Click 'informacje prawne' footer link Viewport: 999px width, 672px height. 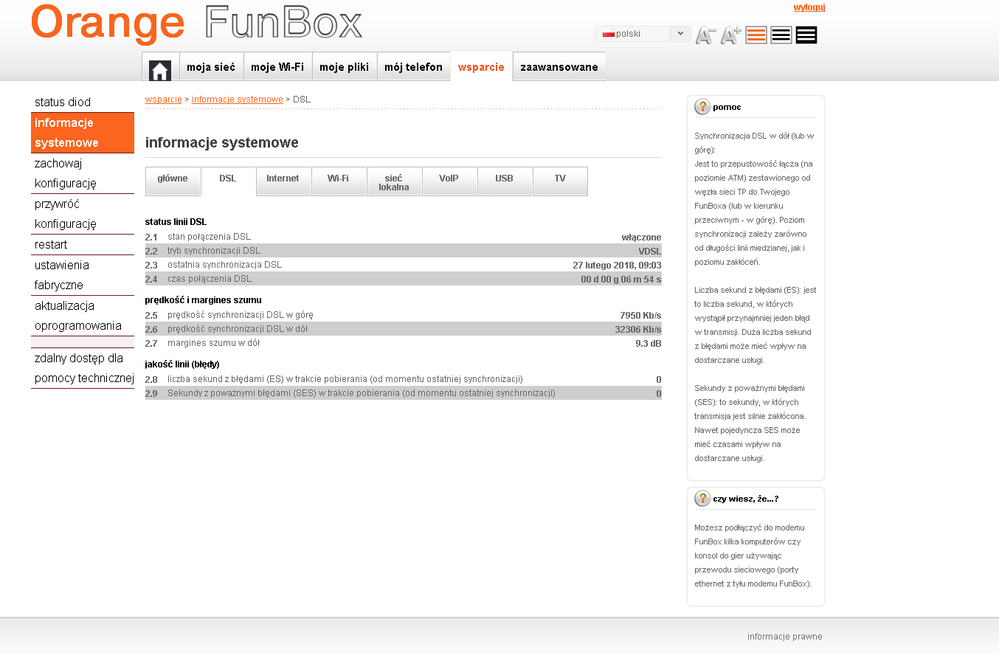coord(784,636)
